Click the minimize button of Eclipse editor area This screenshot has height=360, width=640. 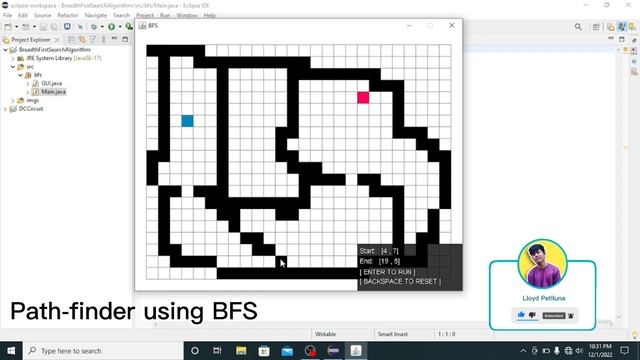pyautogui.click(x=611, y=39)
